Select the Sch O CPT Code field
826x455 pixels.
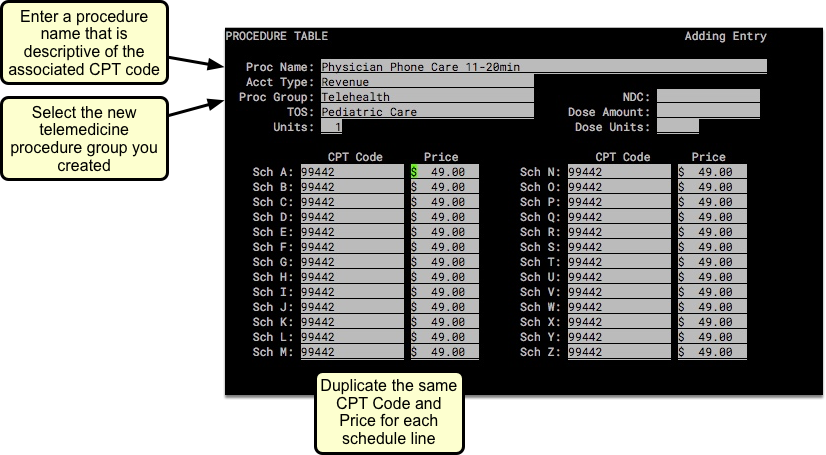click(619, 186)
